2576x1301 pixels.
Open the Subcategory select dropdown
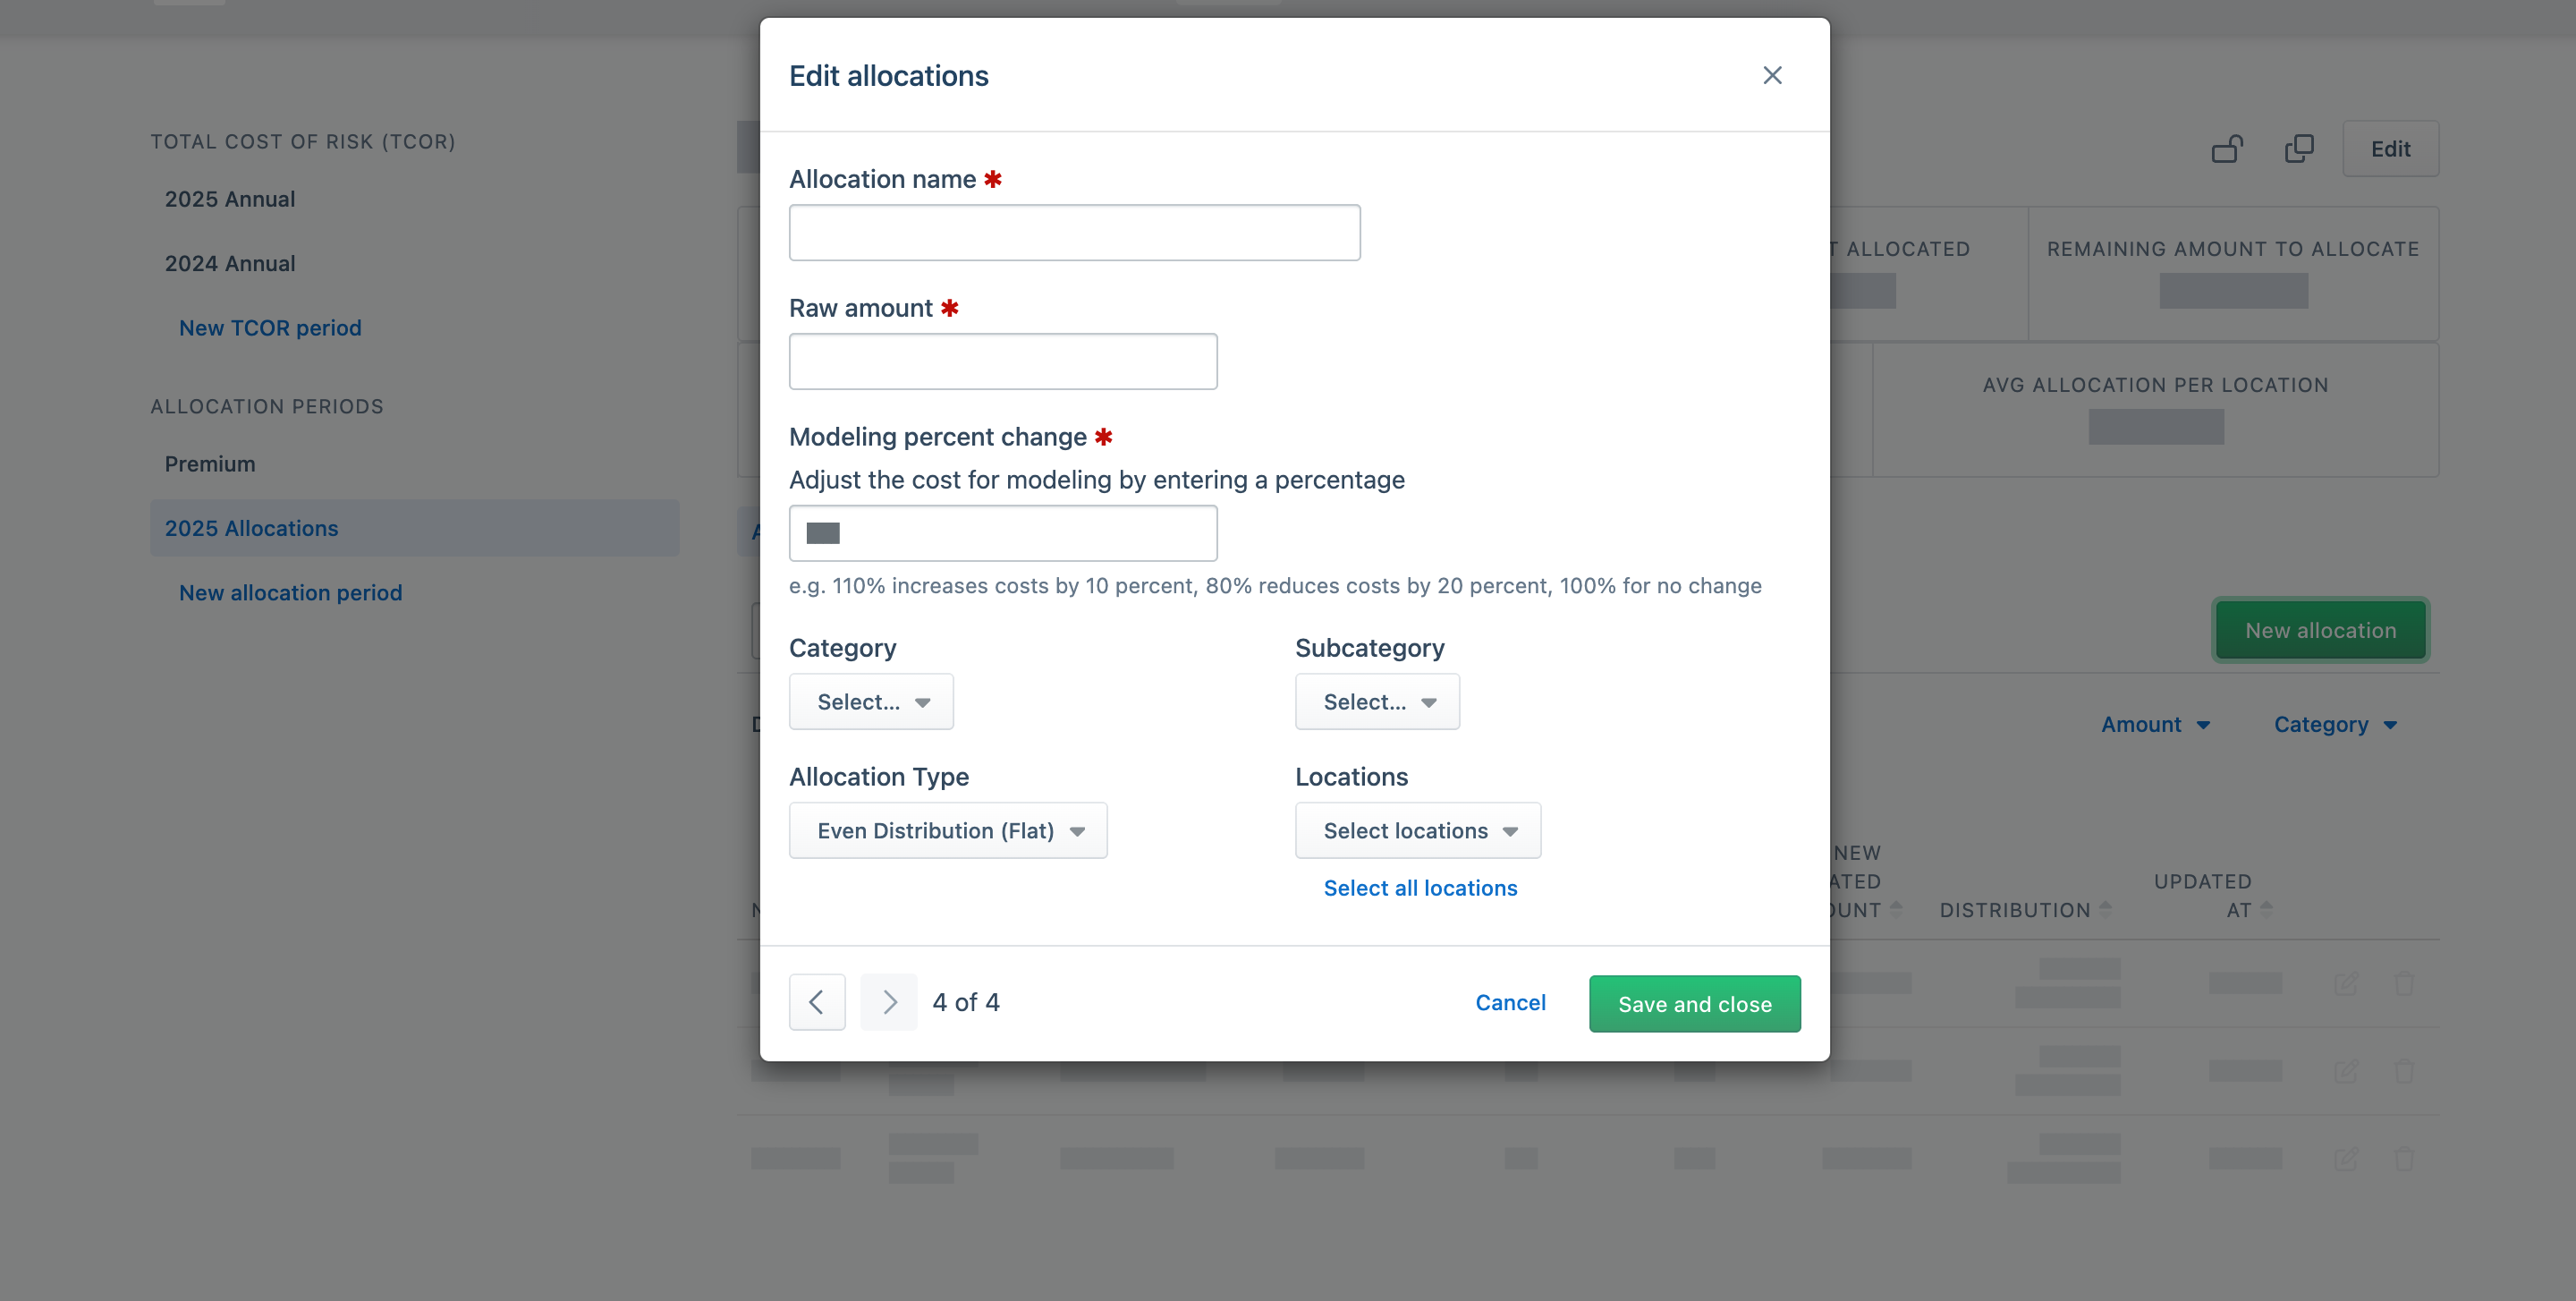1377,701
